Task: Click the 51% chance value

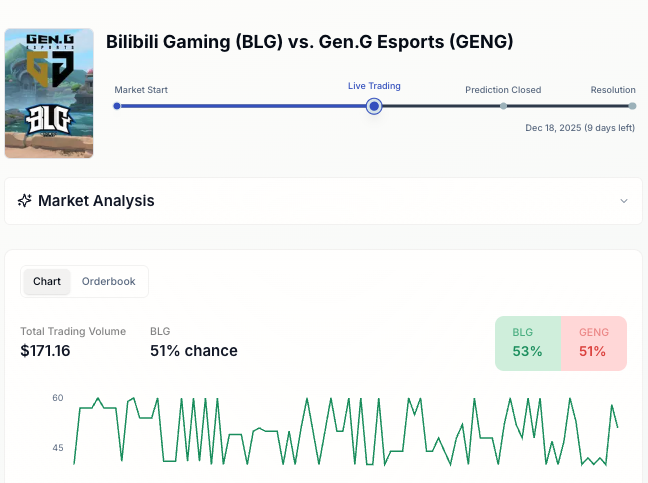Action: point(194,351)
